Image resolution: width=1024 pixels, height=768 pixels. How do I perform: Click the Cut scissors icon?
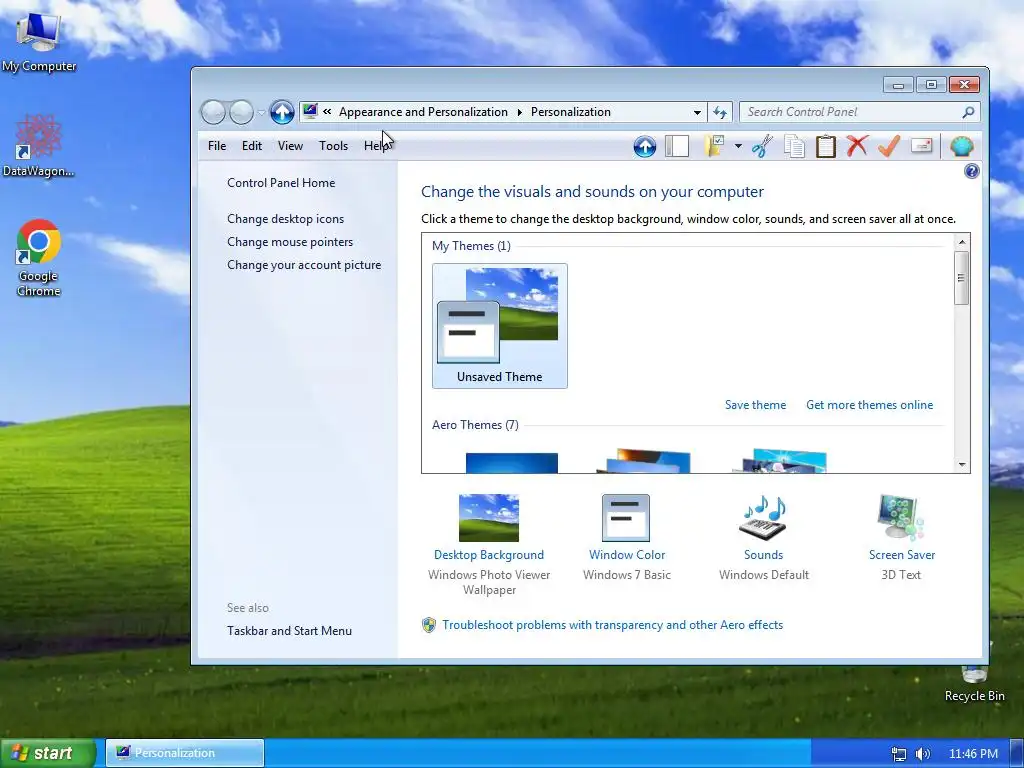(x=762, y=146)
